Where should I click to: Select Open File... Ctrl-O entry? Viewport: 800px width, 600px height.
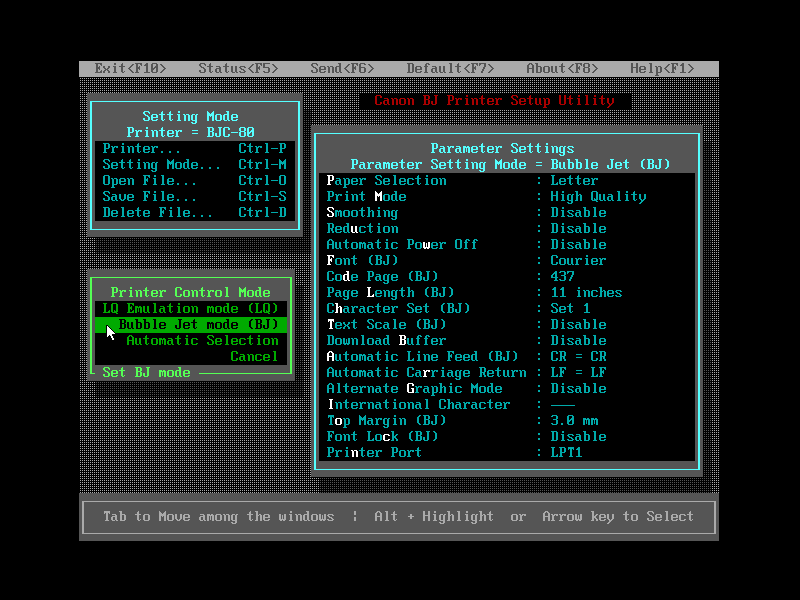pos(194,181)
